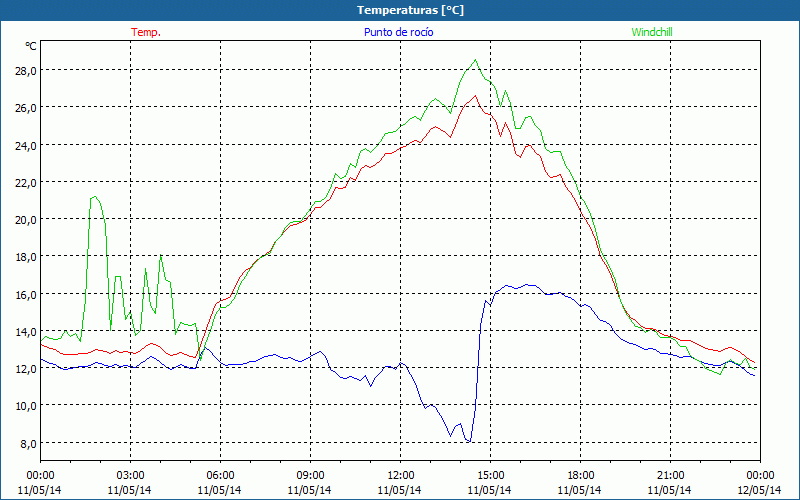The image size is (800, 500).
Task: Click the 12,0 y-axis value
Action: (26, 369)
